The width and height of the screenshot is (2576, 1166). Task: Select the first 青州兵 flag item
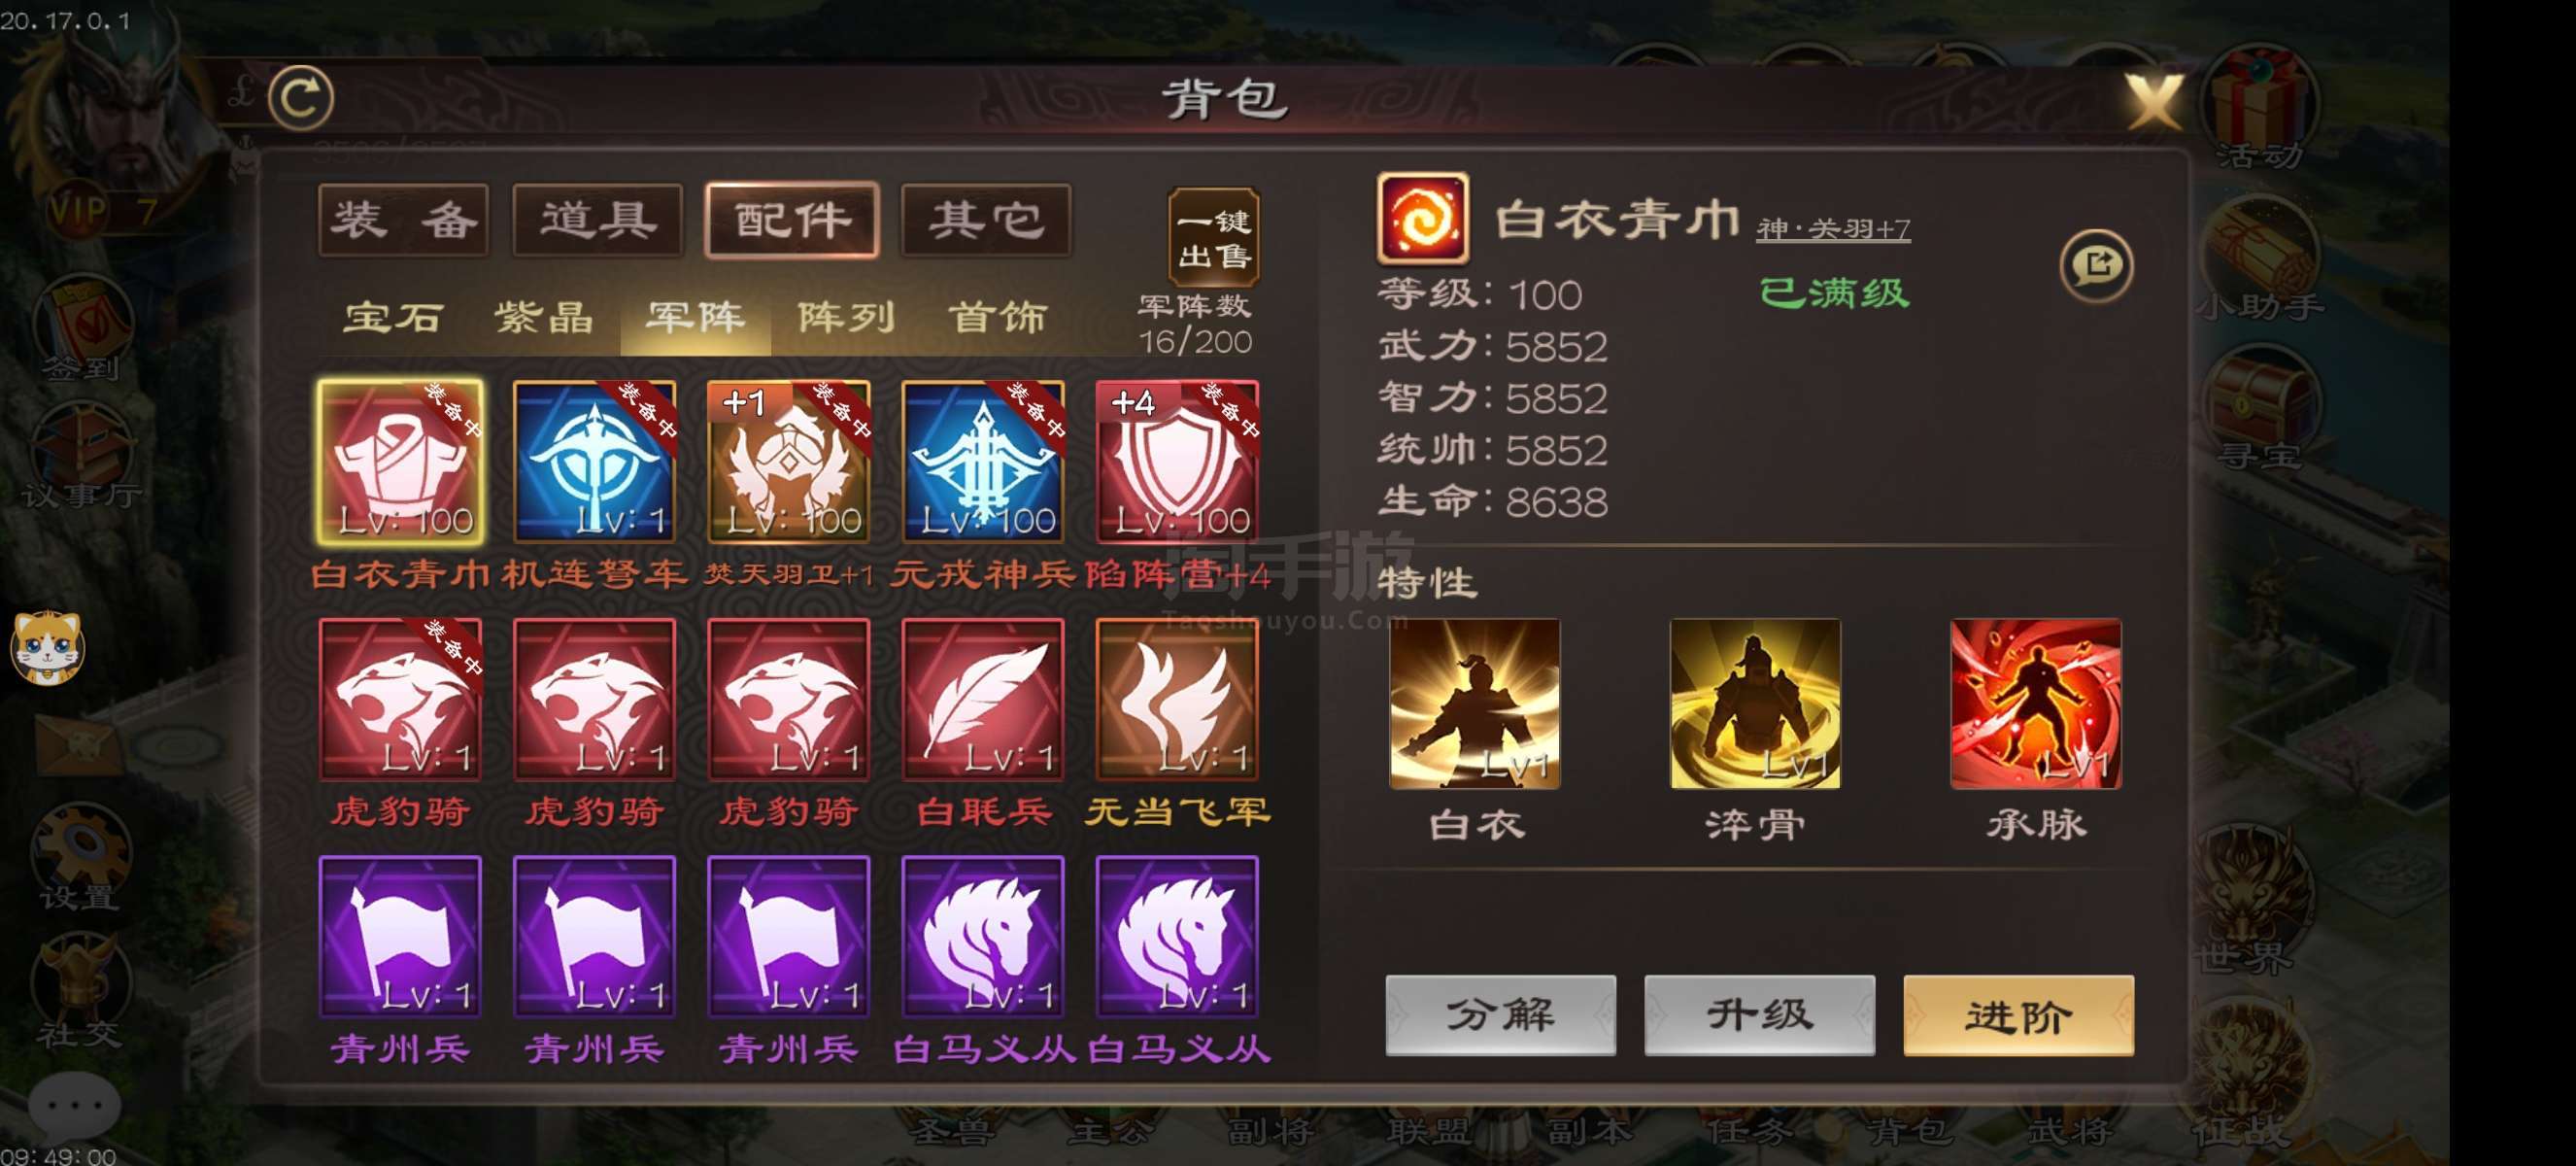400,936
